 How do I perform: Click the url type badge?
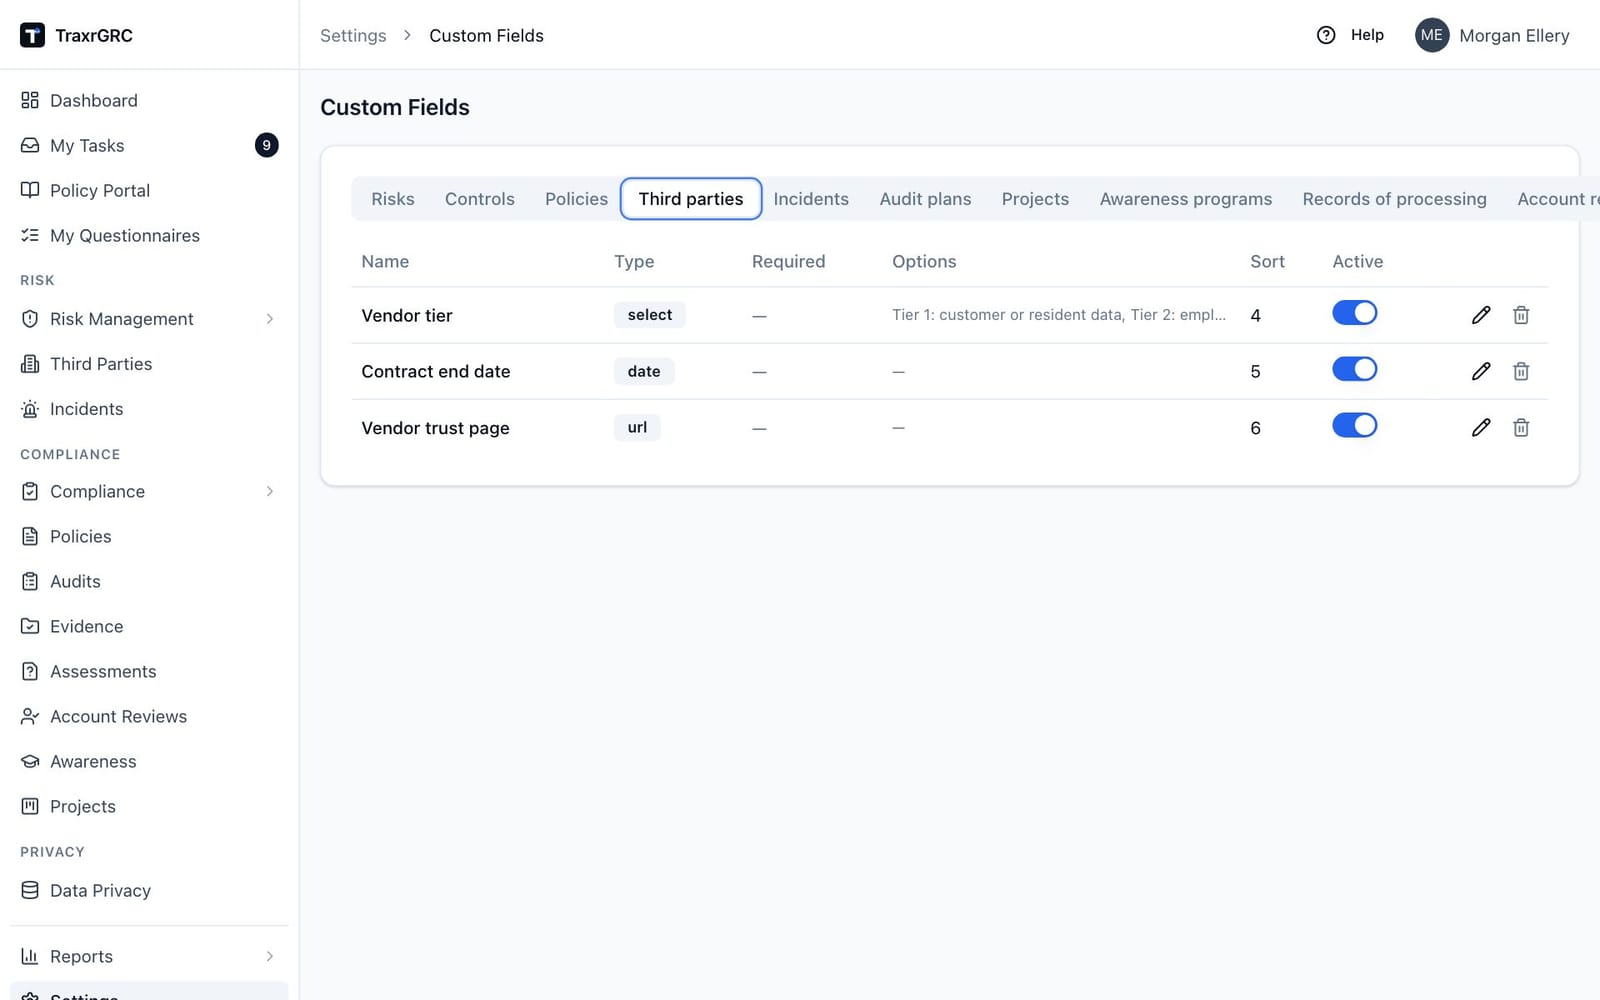tap(637, 427)
